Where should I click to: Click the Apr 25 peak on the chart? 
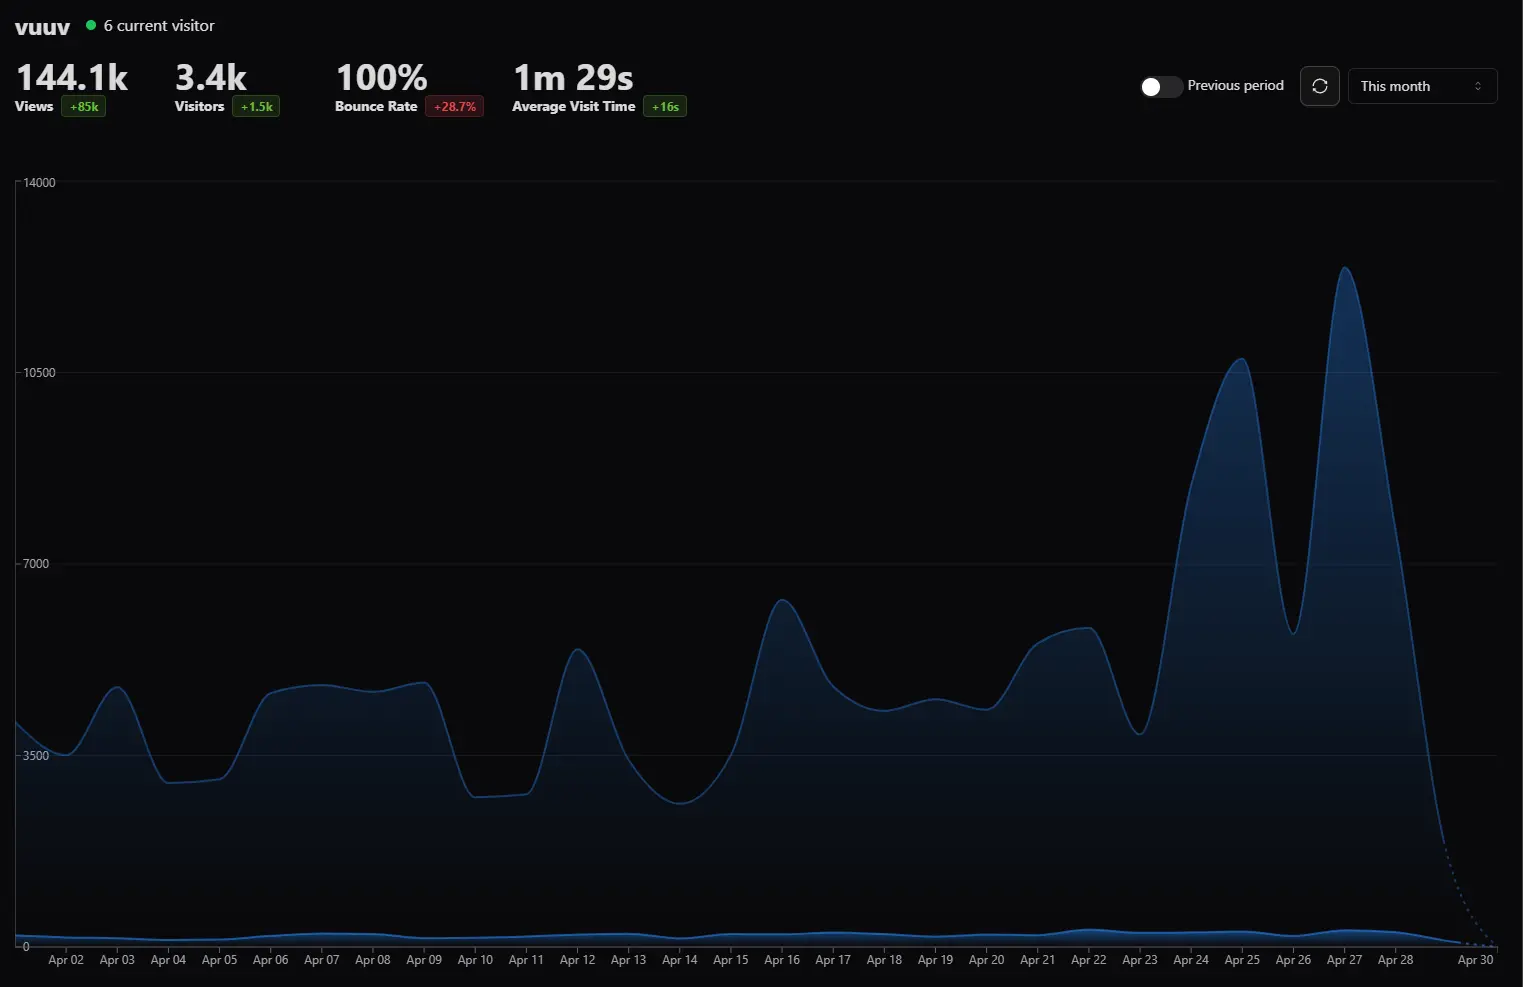coord(1241,359)
